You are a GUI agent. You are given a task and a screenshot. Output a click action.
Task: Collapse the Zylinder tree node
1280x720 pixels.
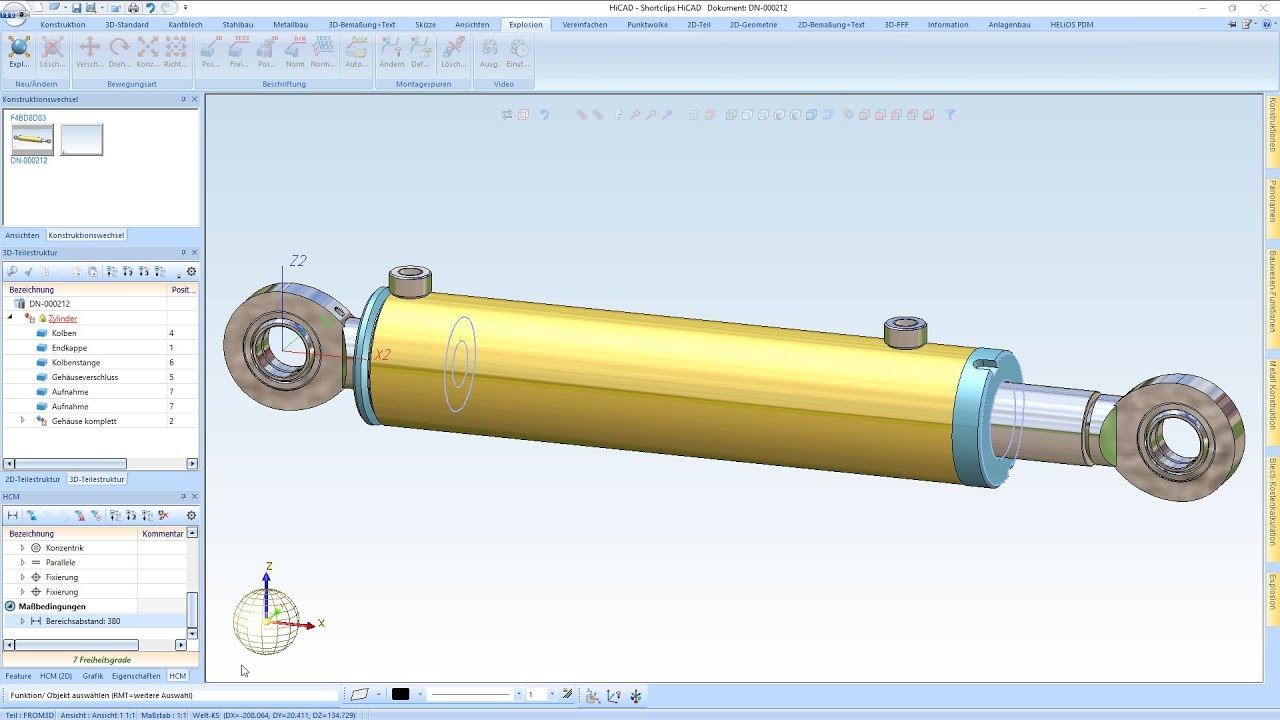pos(11,318)
